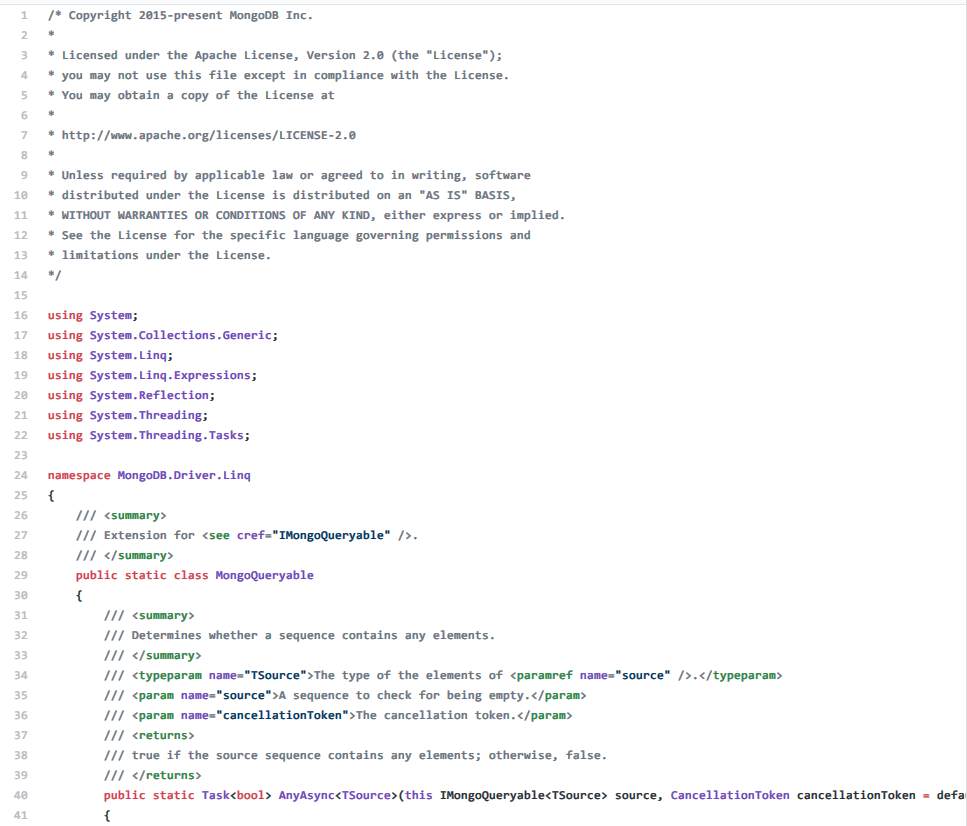Click the 'MongoQueryable' class name
This screenshot has height=826, width=967.
265,575
